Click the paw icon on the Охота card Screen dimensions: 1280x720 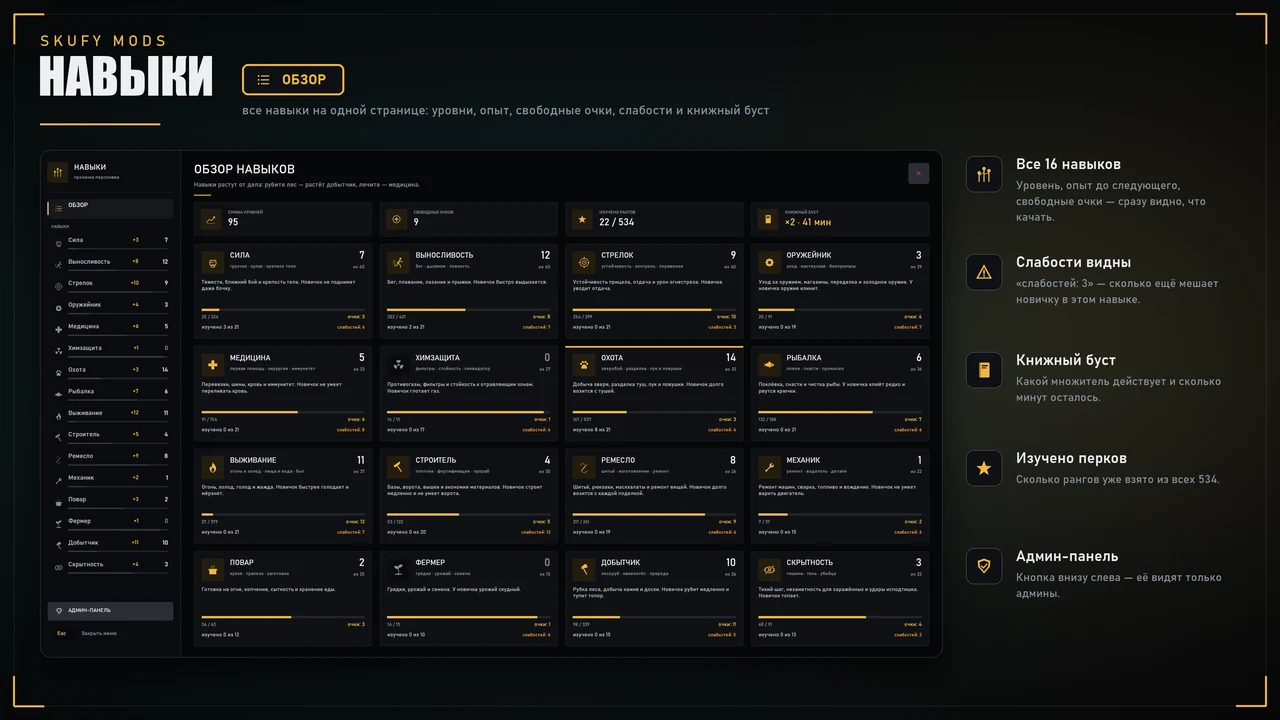[584, 365]
